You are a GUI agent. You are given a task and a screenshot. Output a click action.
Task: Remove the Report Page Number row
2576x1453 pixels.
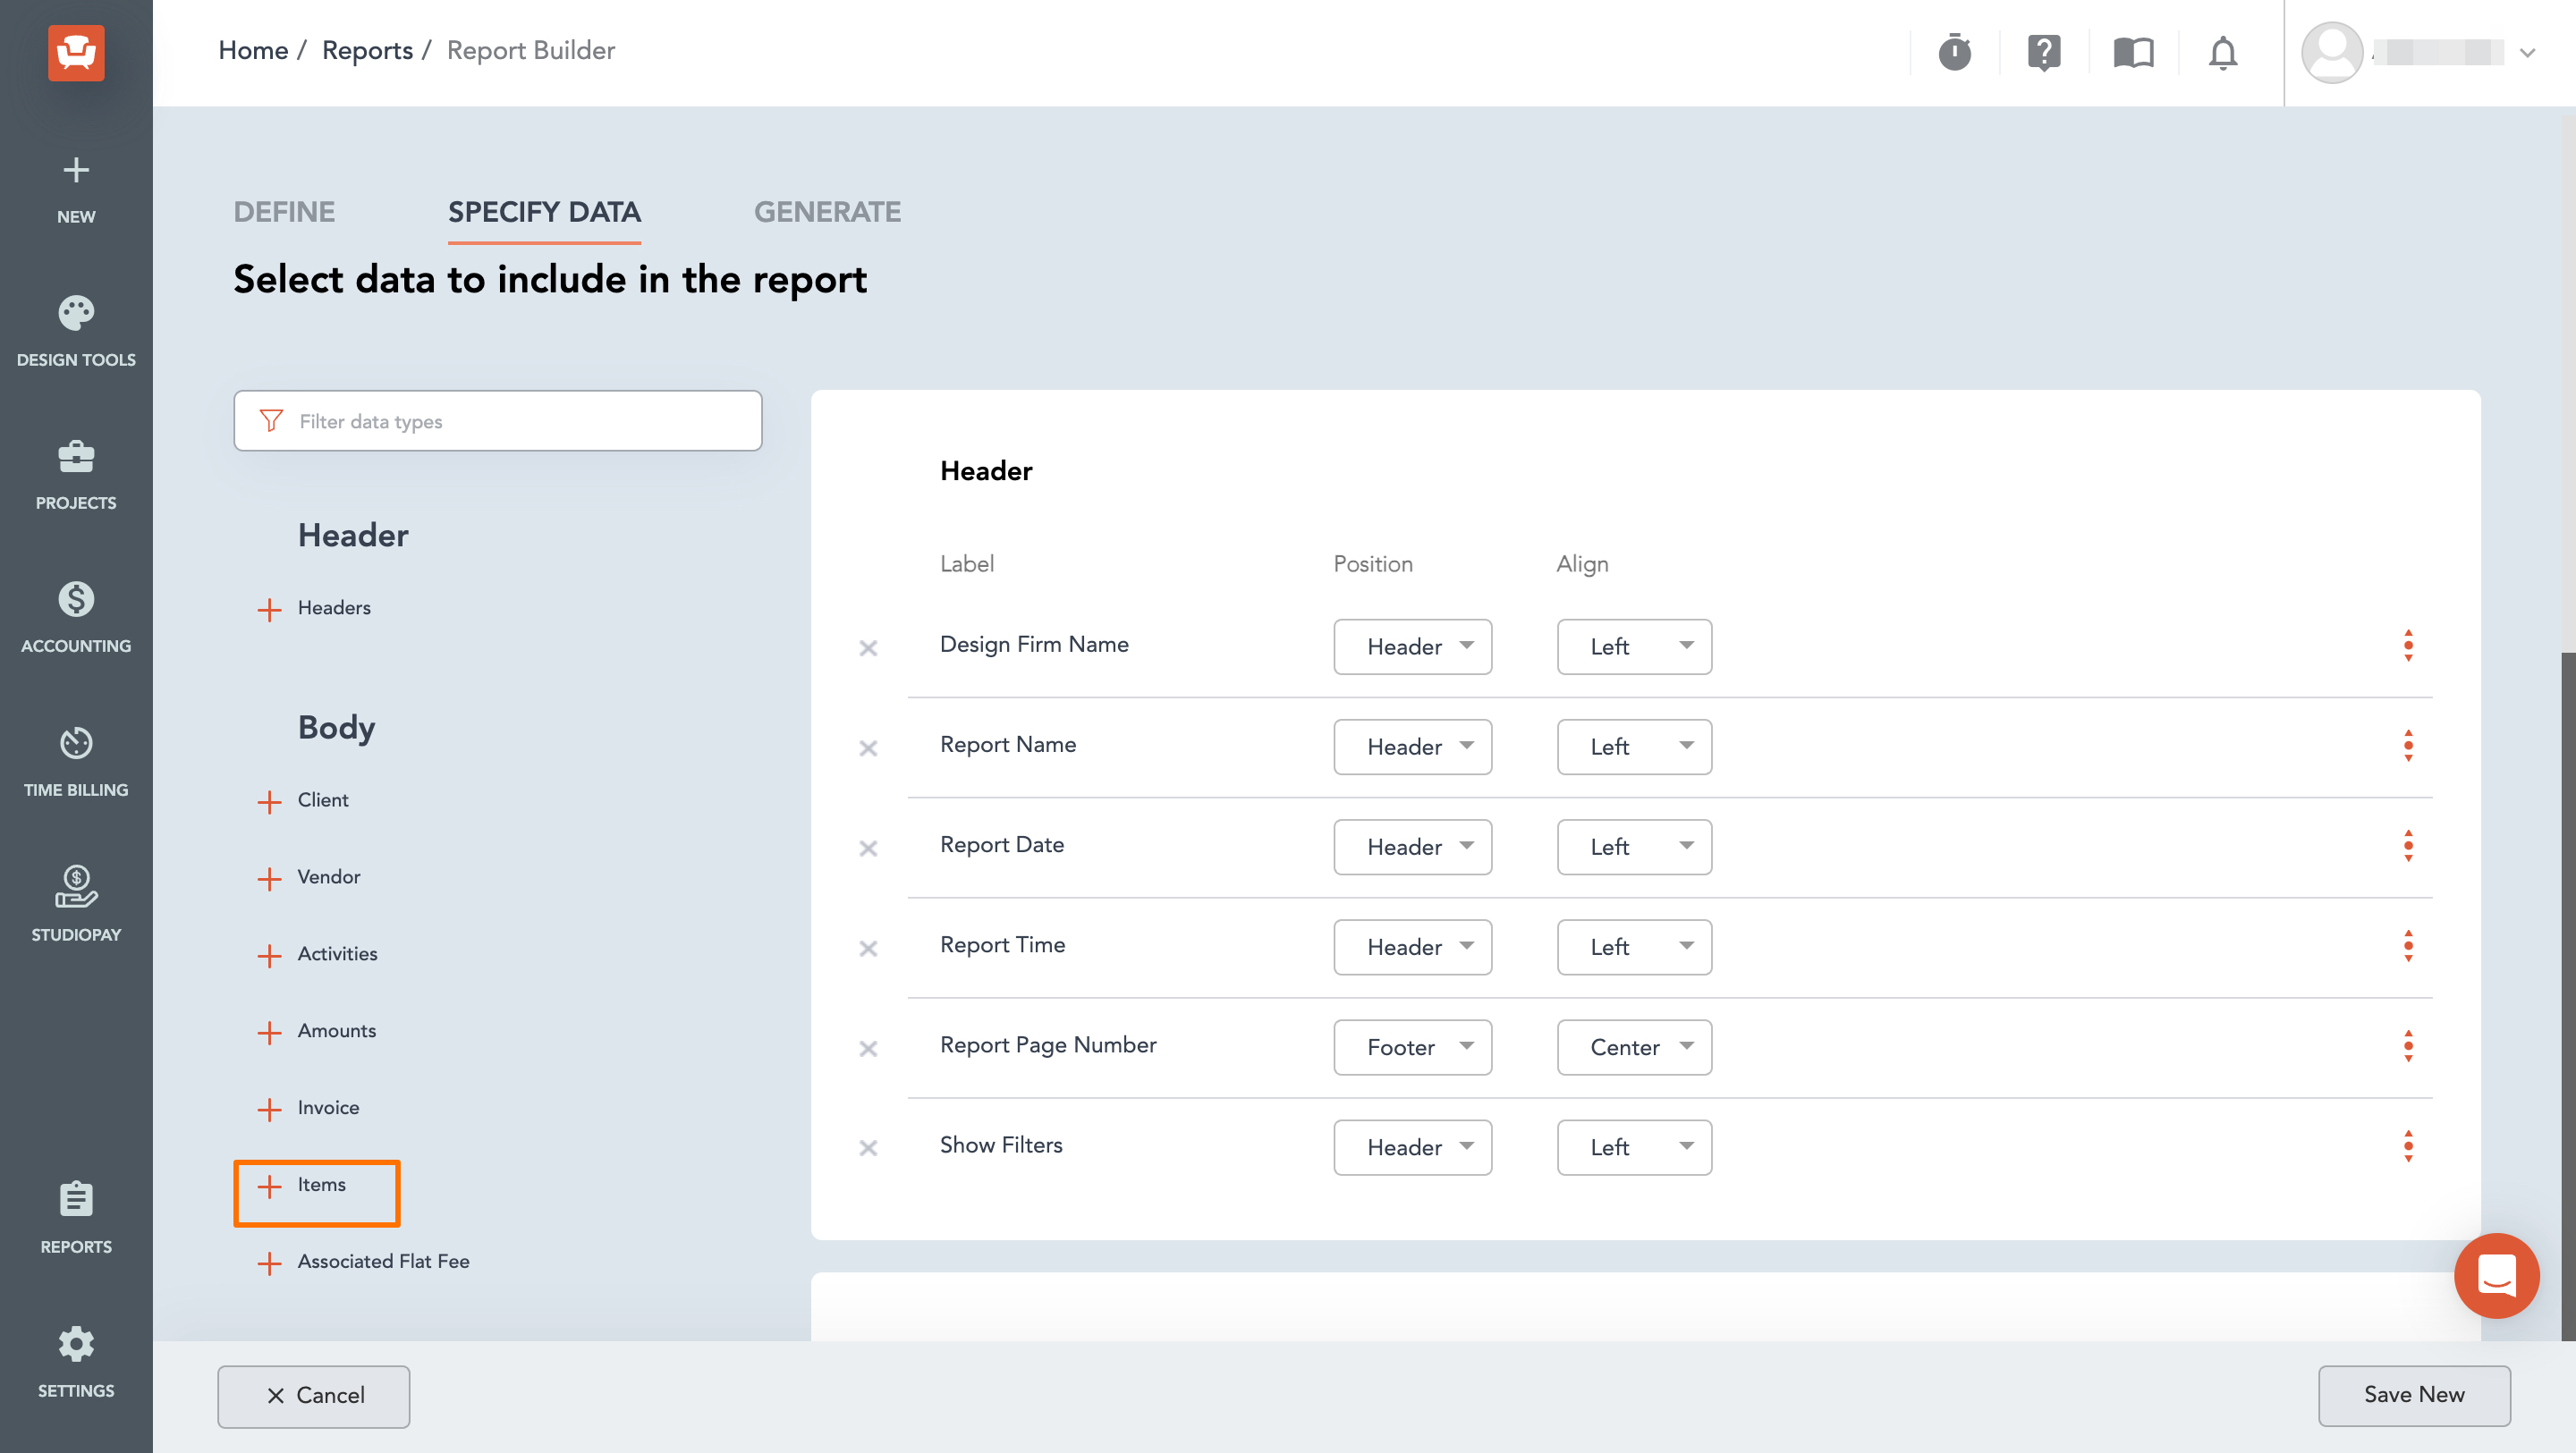868,1048
